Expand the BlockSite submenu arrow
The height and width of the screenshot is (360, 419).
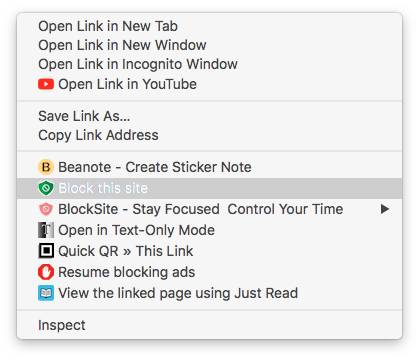pos(385,209)
